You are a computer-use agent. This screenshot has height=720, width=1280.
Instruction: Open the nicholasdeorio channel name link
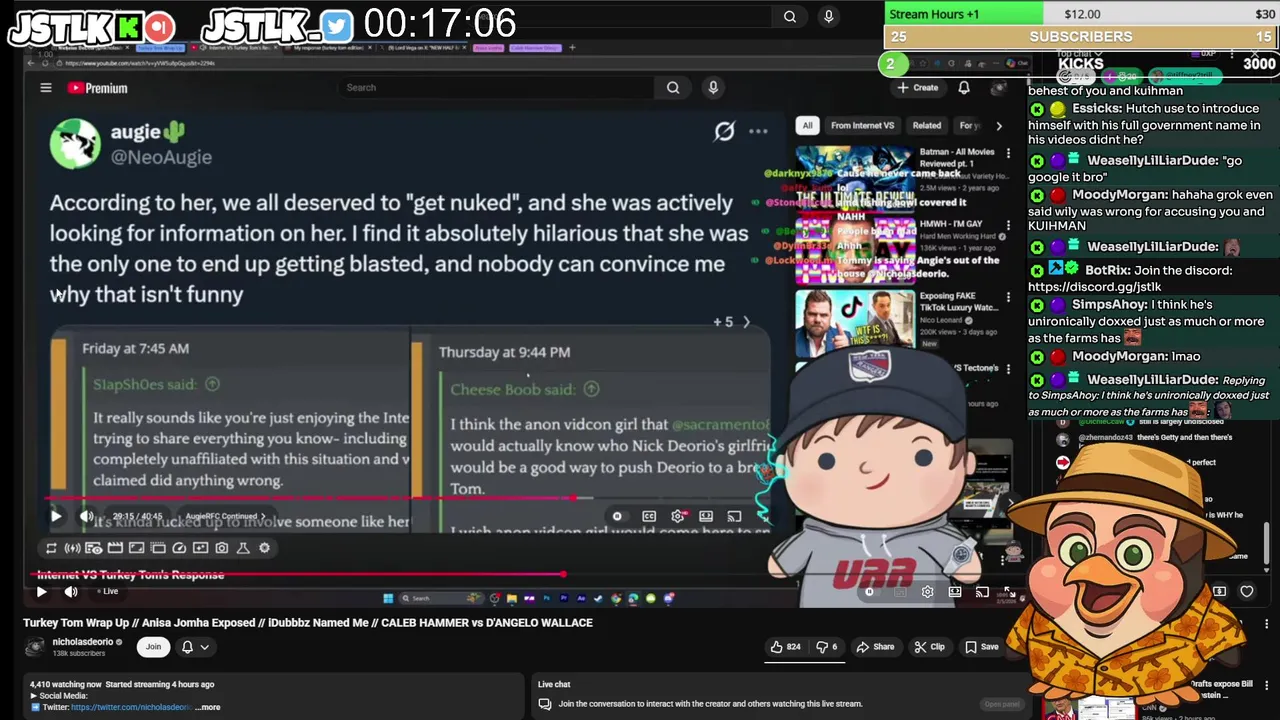[x=83, y=642]
